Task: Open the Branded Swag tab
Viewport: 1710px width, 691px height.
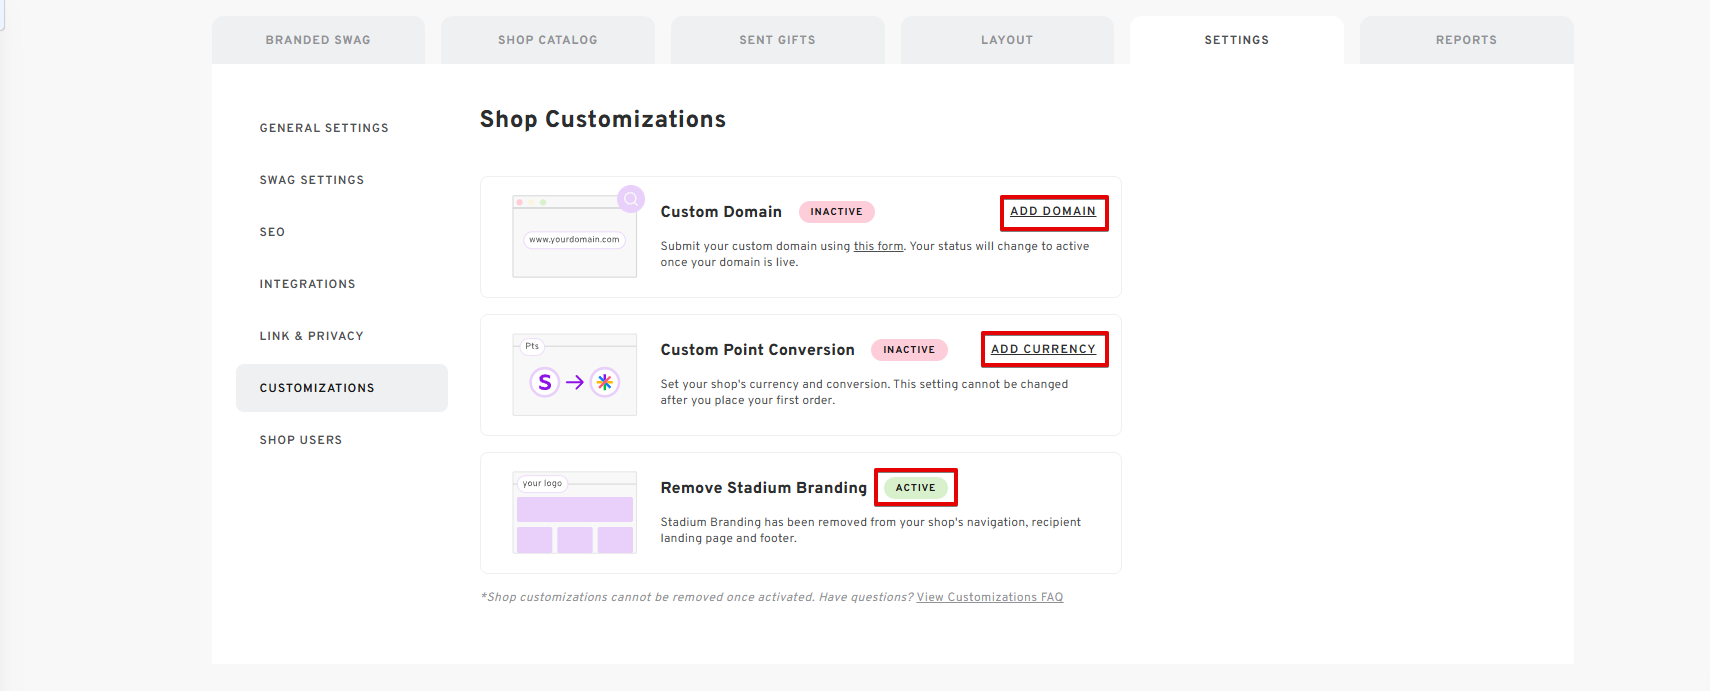Action: pos(318,40)
